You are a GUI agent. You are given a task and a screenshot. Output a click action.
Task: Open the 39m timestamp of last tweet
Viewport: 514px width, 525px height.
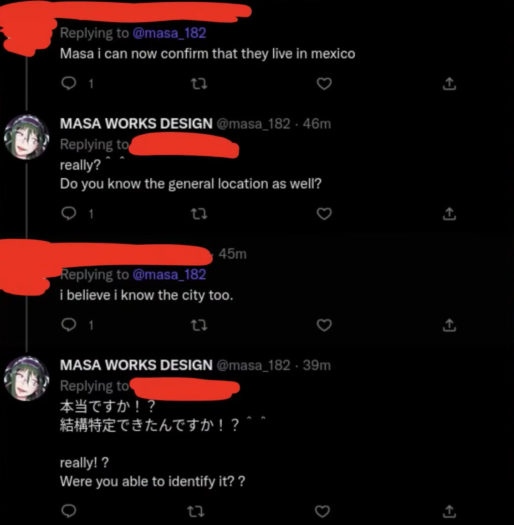[x=316, y=365]
